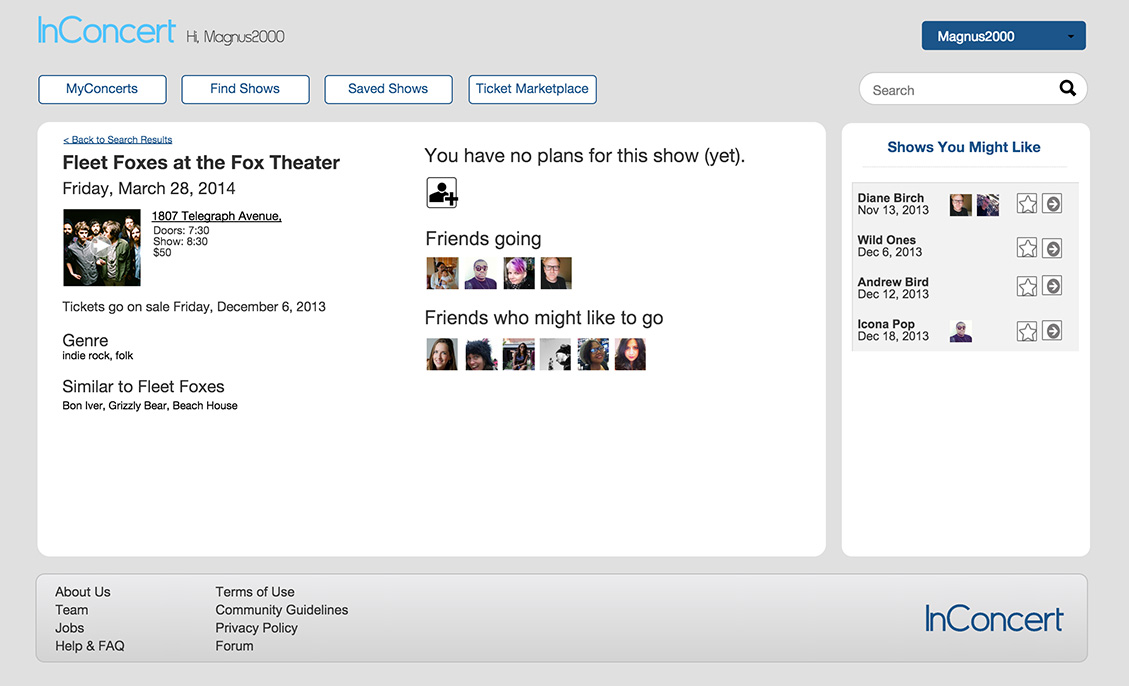
Task: Click the Diane Birch show title
Action: click(891, 198)
